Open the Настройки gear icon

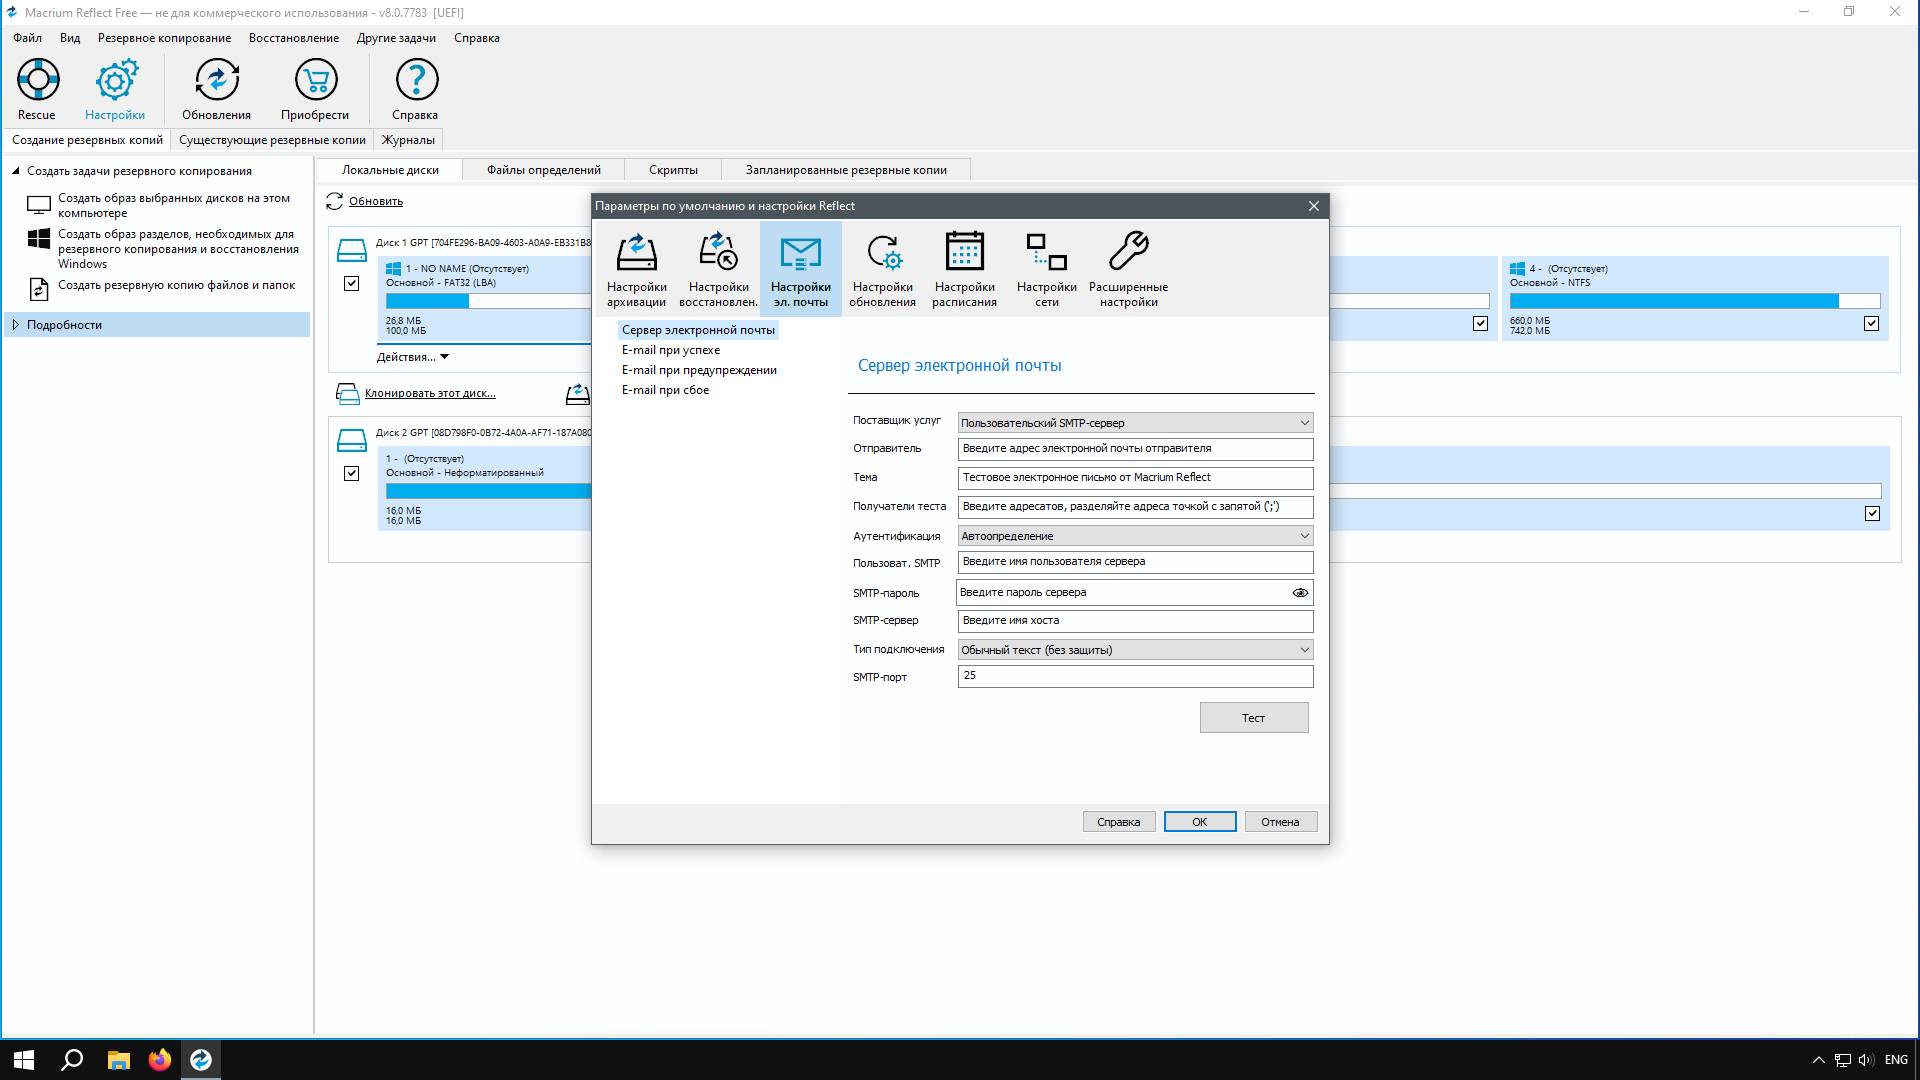point(115,89)
